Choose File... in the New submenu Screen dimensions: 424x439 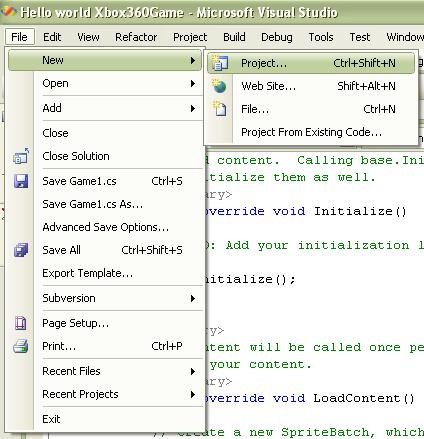tap(311, 109)
